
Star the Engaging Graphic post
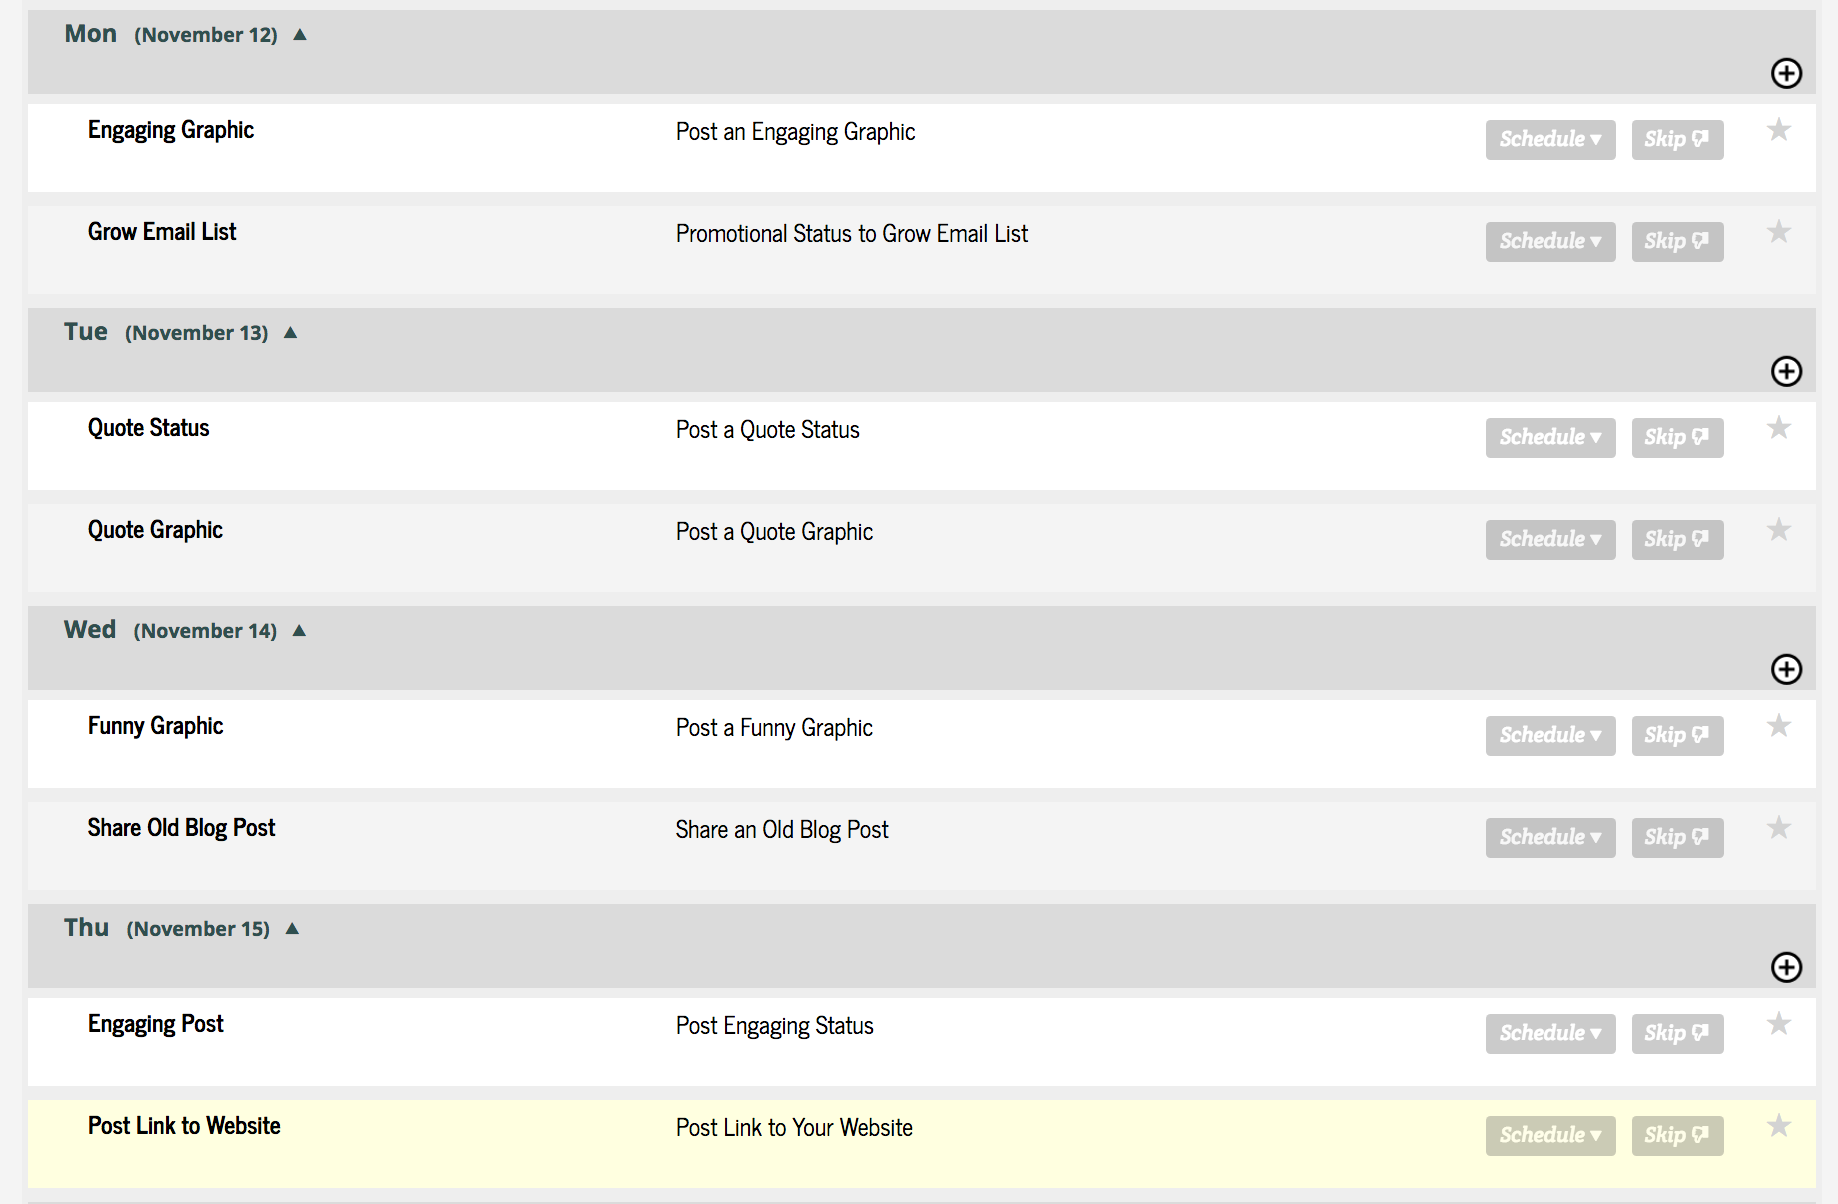click(1779, 130)
